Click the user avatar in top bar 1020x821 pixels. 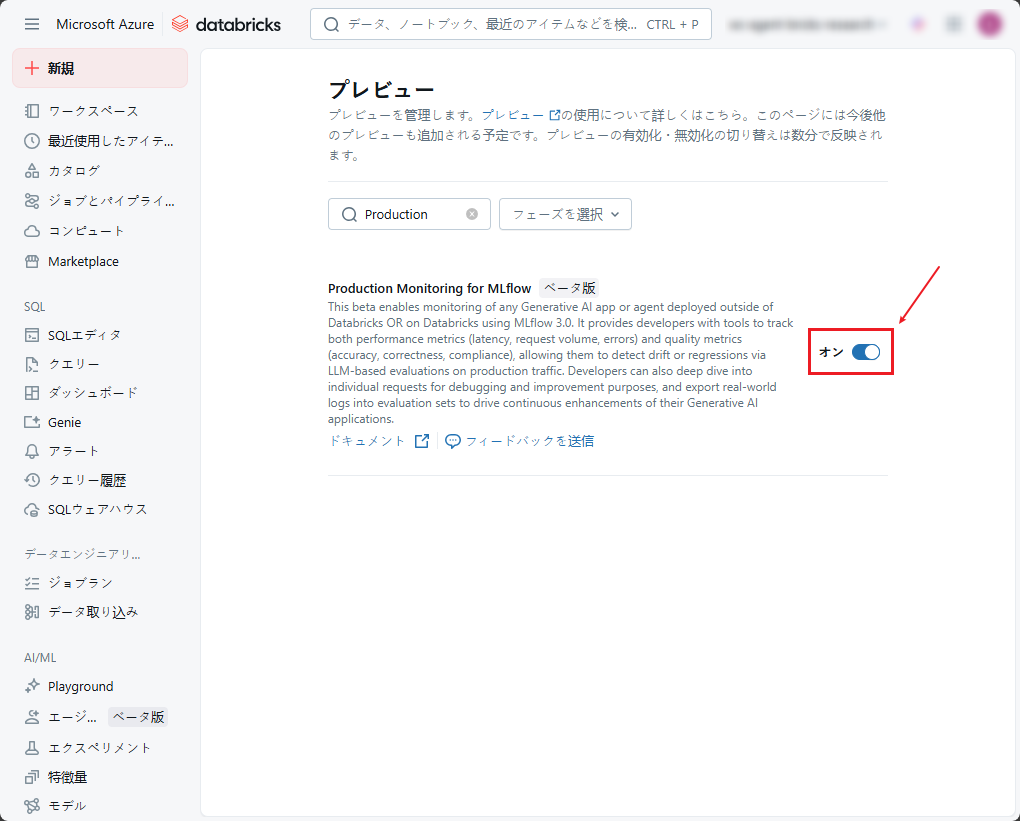coord(989,24)
